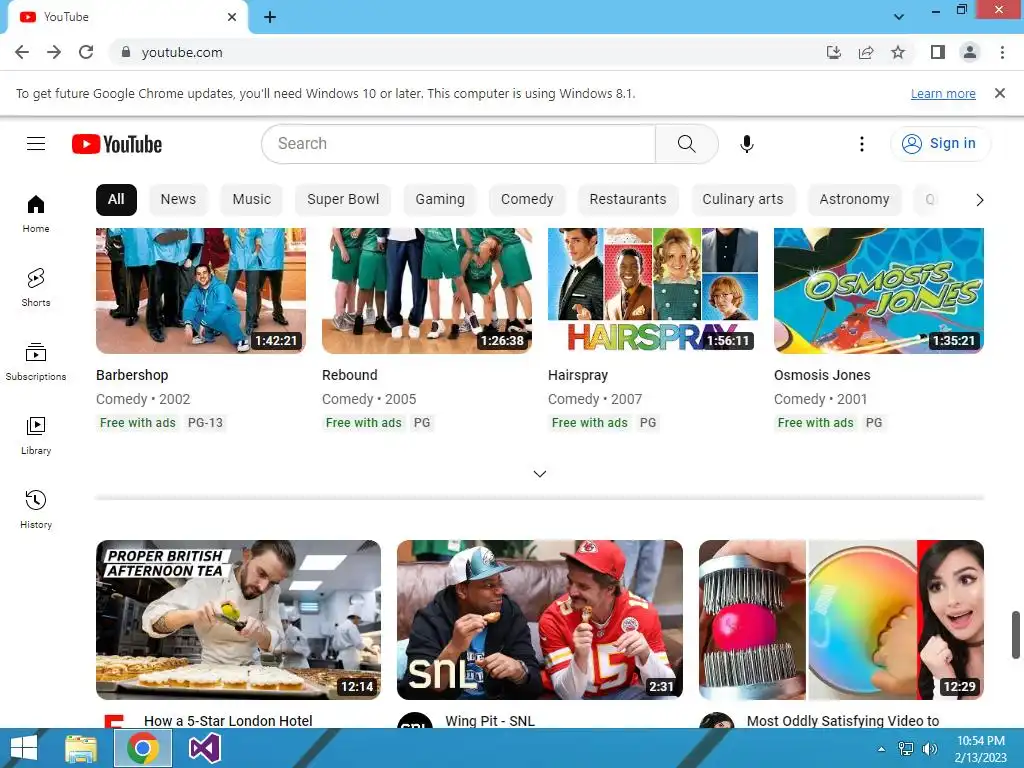Image resolution: width=1024 pixels, height=768 pixels.
Task: Select the Astronomy category chip
Action: 854,200
